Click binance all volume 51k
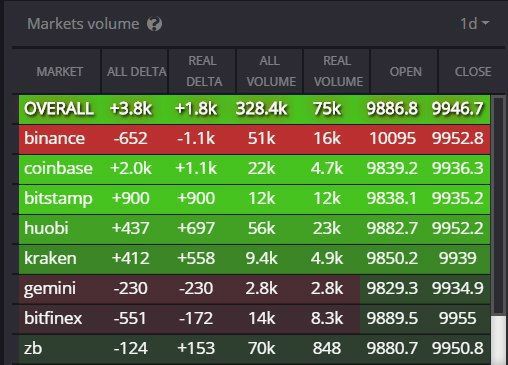 click(x=262, y=138)
